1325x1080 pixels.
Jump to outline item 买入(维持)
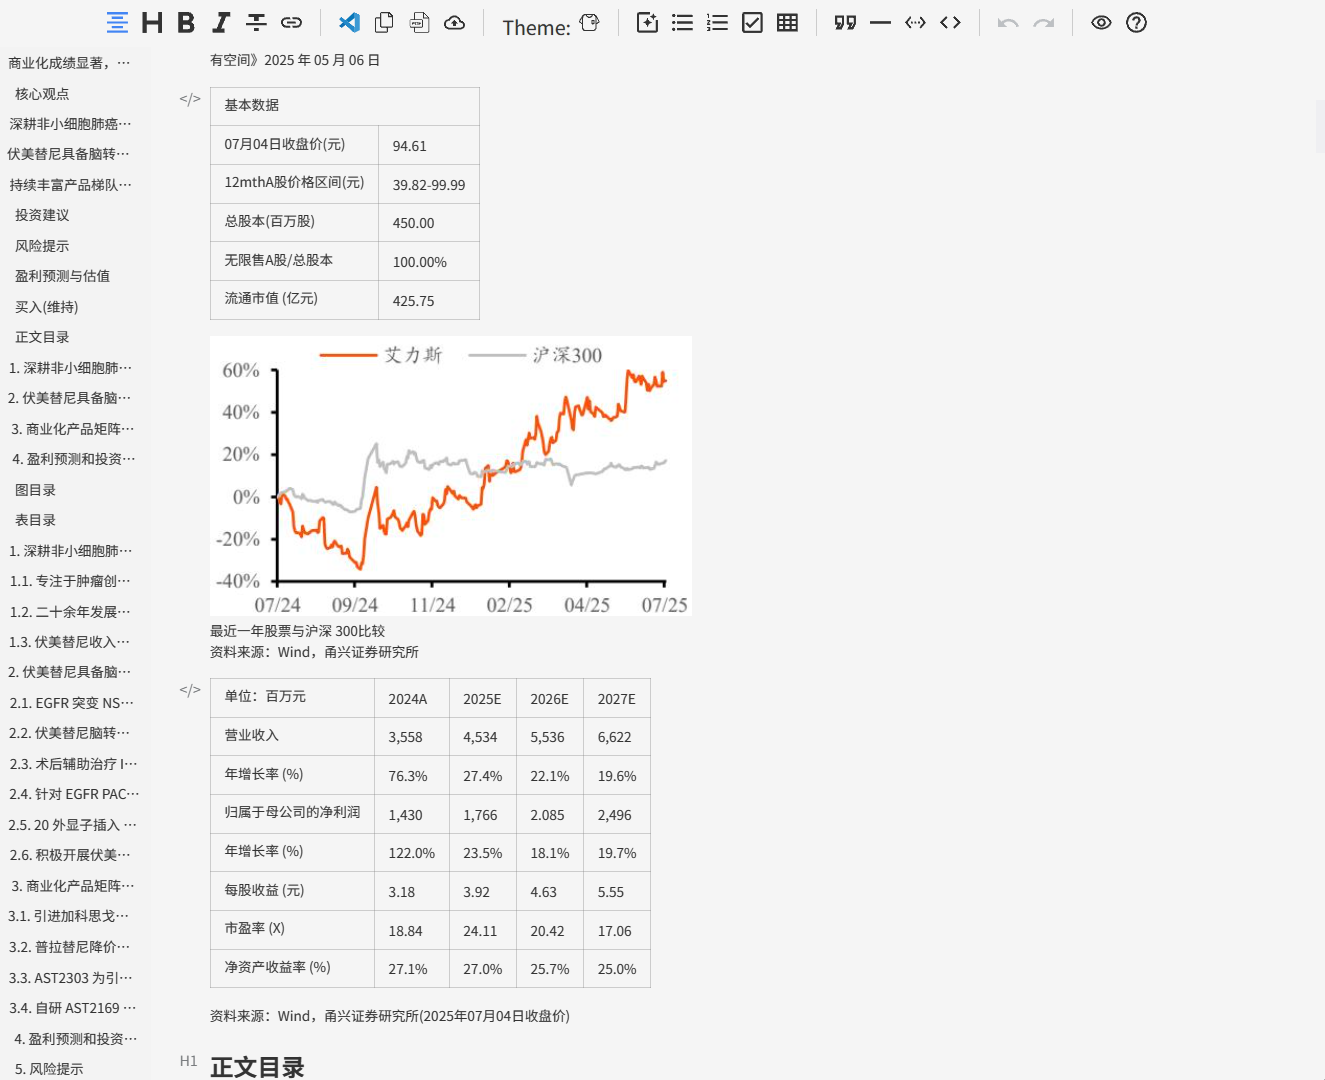[x=46, y=307]
